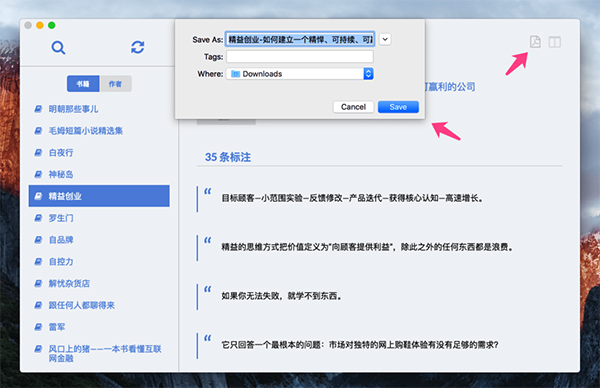The image size is (600, 388).
Task: Click book icon beside 神秘岛
Action: pos(38,174)
